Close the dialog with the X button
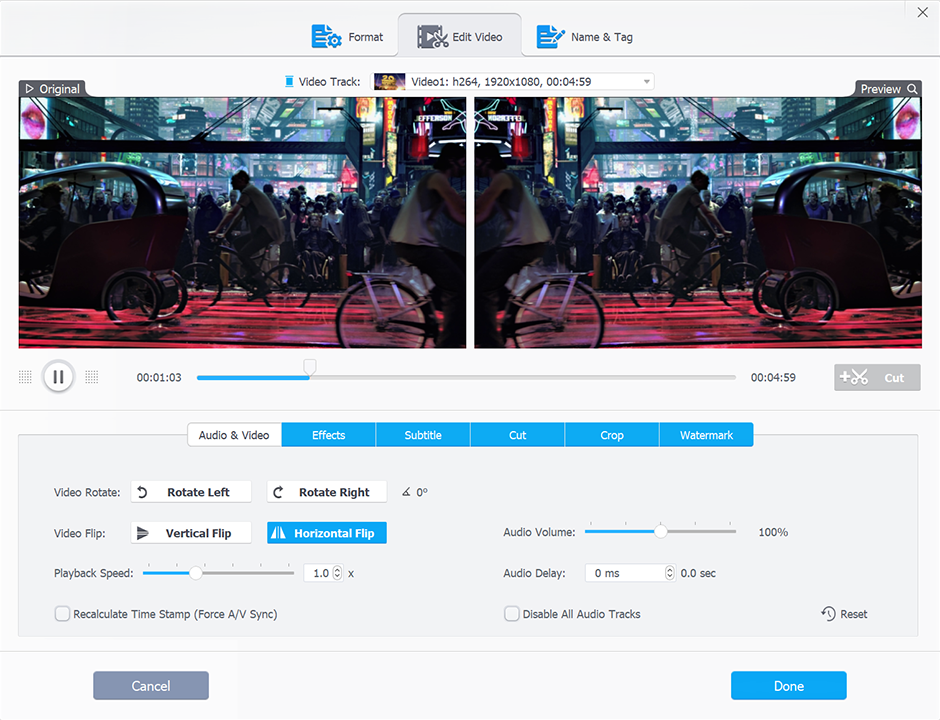The width and height of the screenshot is (940, 720). tap(923, 12)
